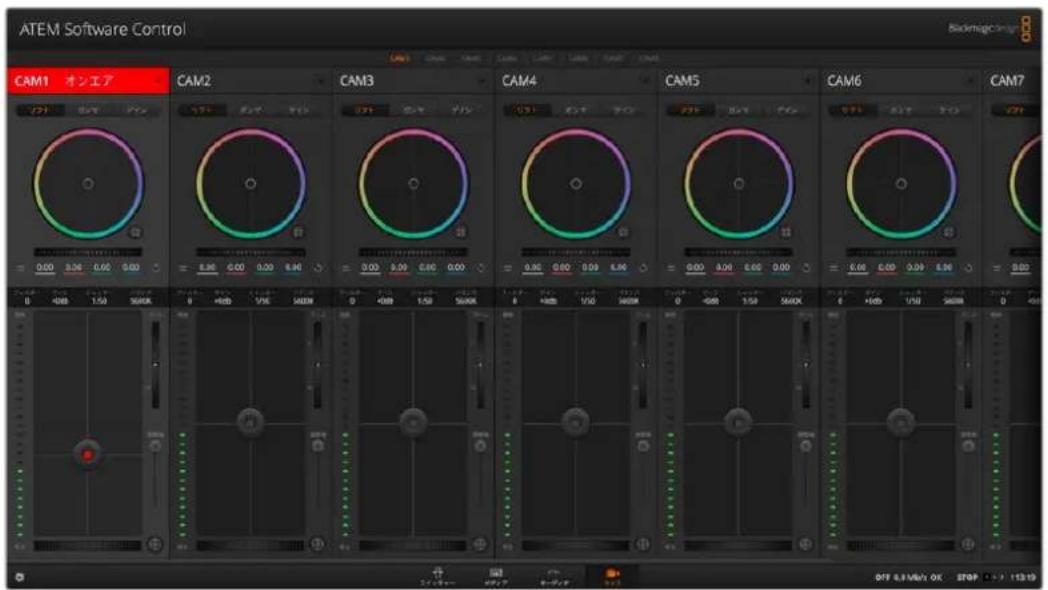Image resolution: width=1048 pixels, height=590 pixels.
Task: Select the Gamma tab in CAM2
Action: (251, 110)
